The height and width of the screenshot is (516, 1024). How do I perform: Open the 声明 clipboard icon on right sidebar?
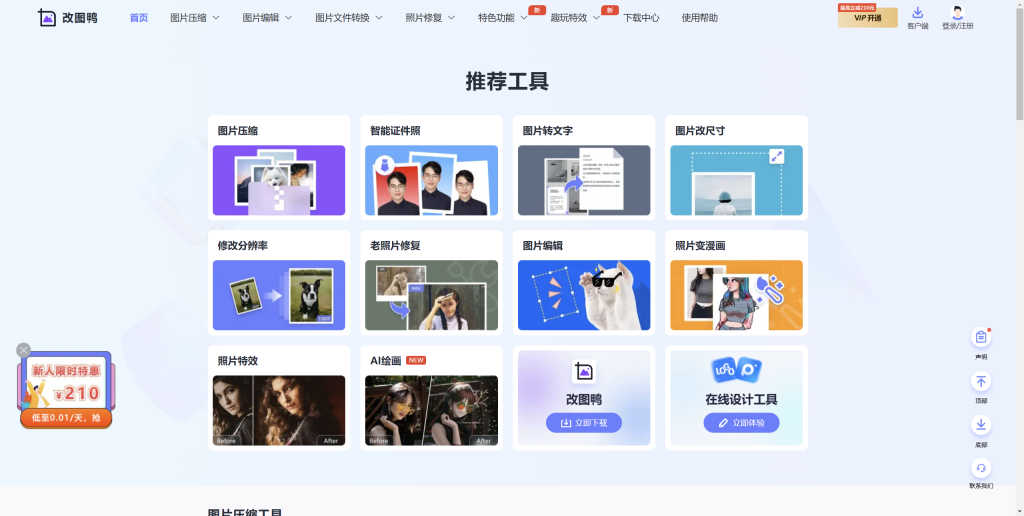coord(980,337)
